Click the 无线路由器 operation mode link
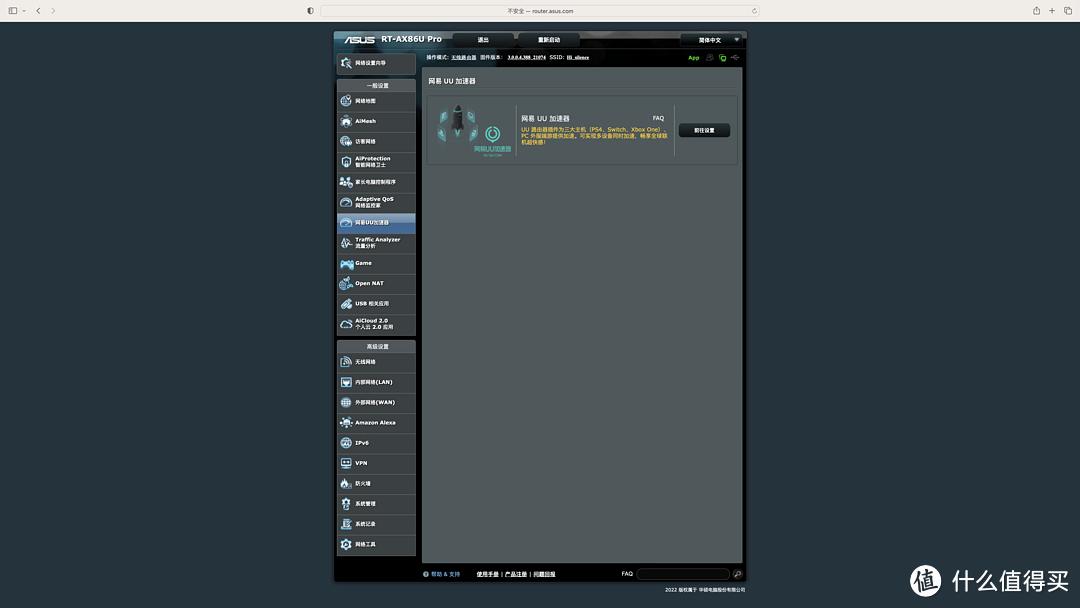 464,58
